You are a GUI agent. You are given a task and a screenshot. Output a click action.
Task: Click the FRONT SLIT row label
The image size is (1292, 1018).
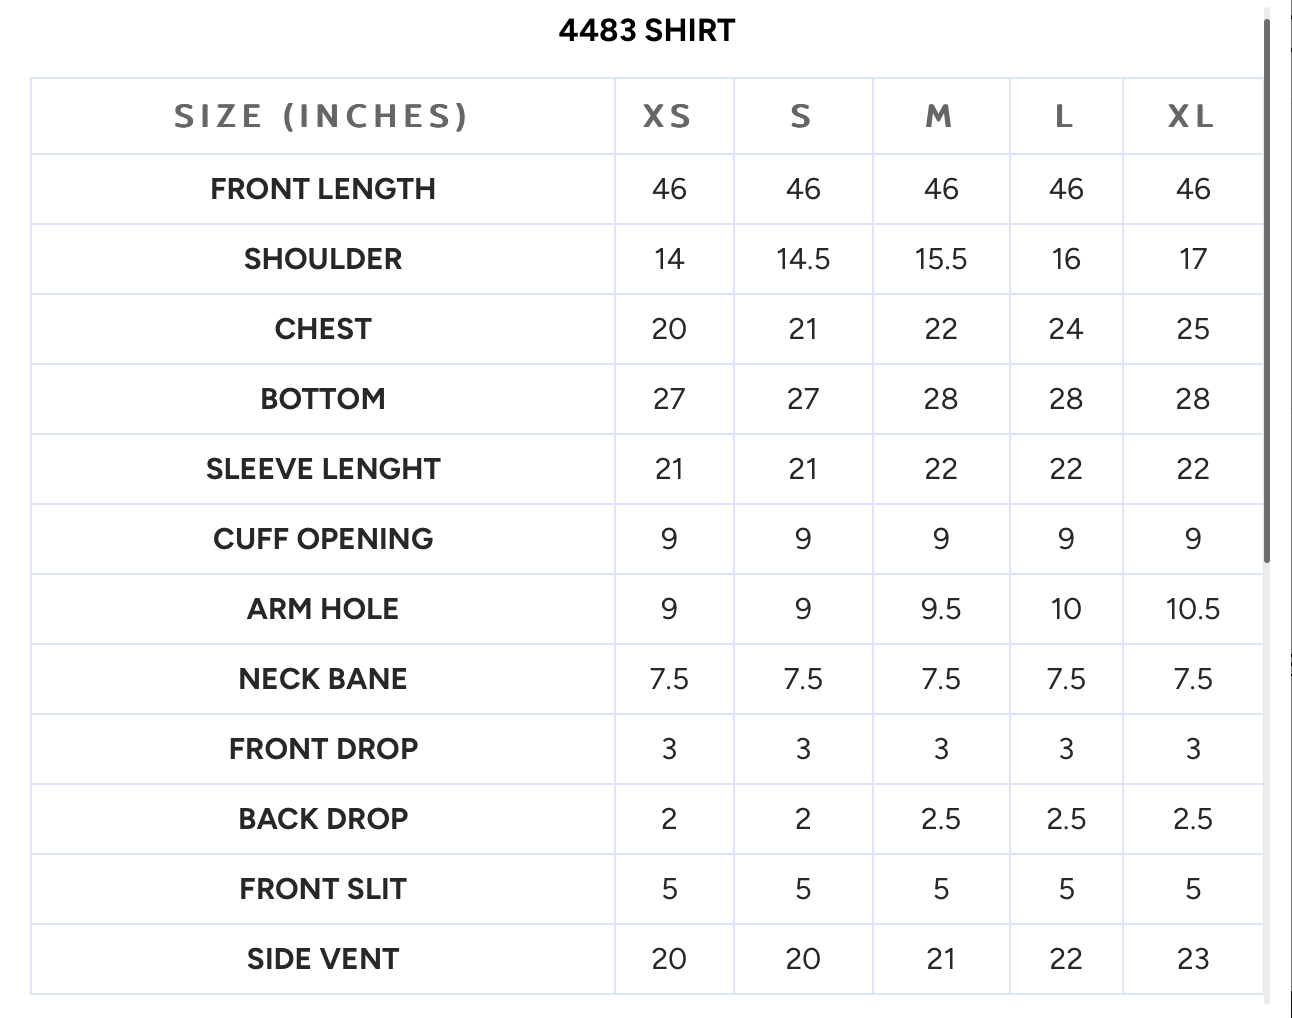click(x=323, y=889)
